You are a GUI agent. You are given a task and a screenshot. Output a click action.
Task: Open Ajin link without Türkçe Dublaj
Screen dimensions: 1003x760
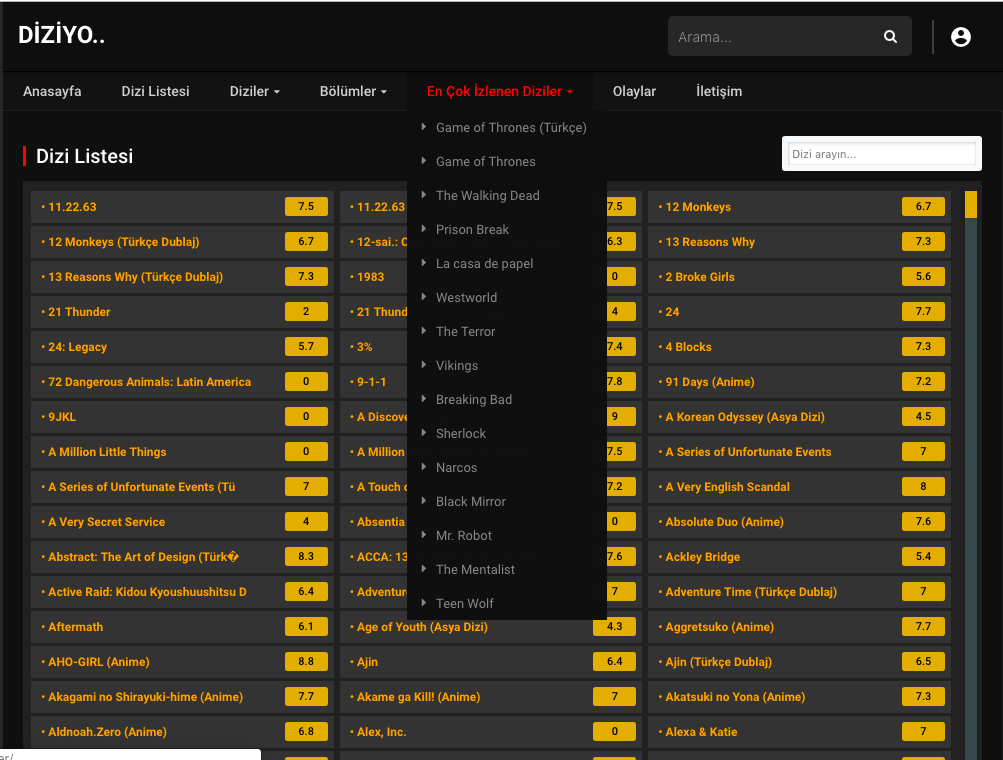(x=367, y=661)
